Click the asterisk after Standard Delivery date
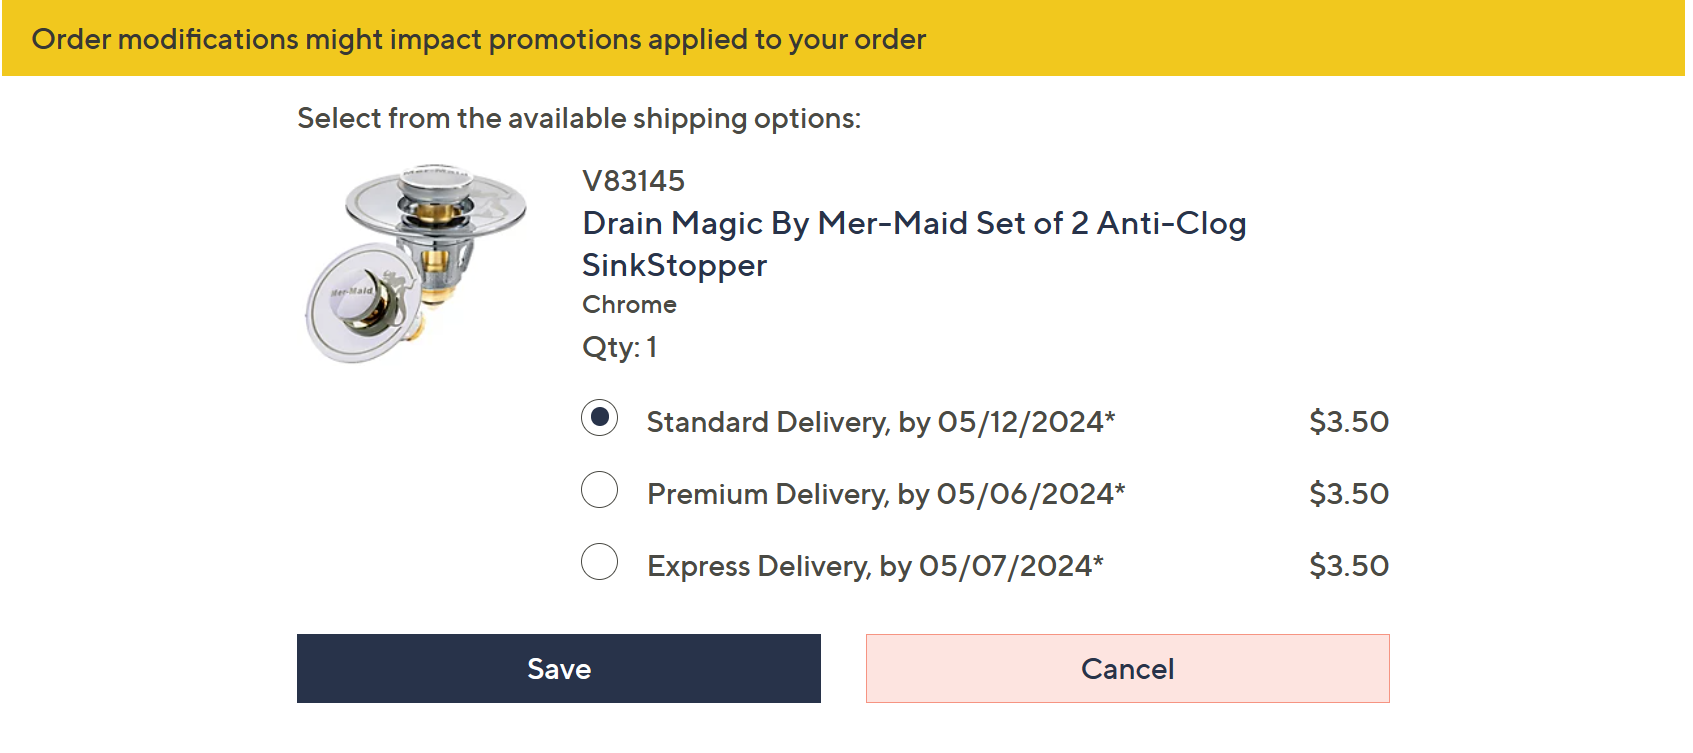The width and height of the screenshot is (1693, 753). click(x=1110, y=416)
